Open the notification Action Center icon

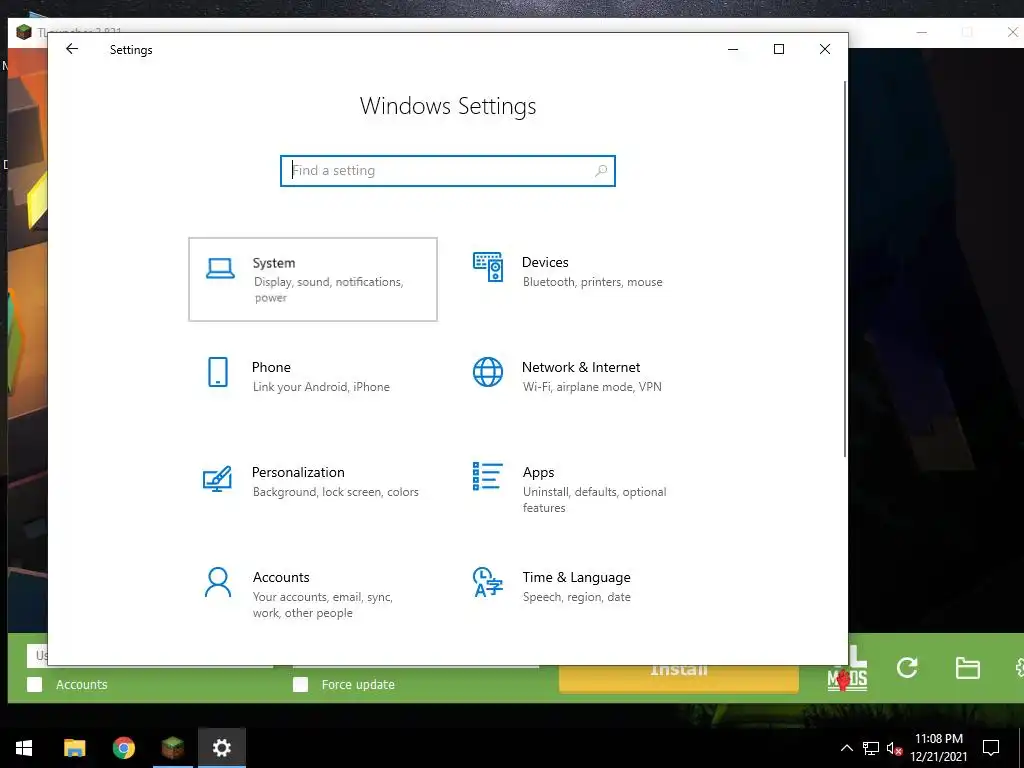click(991, 748)
